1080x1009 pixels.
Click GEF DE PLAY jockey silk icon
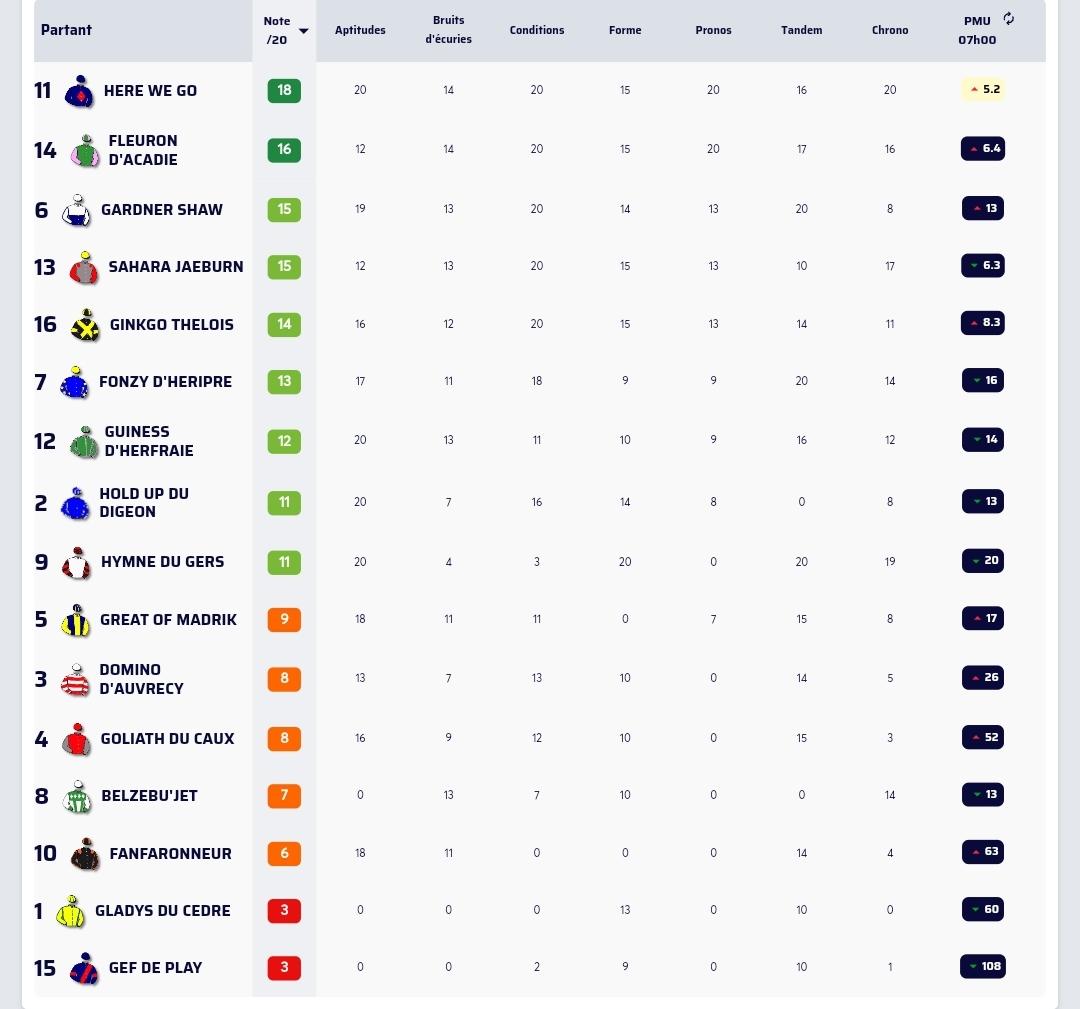pos(84,968)
